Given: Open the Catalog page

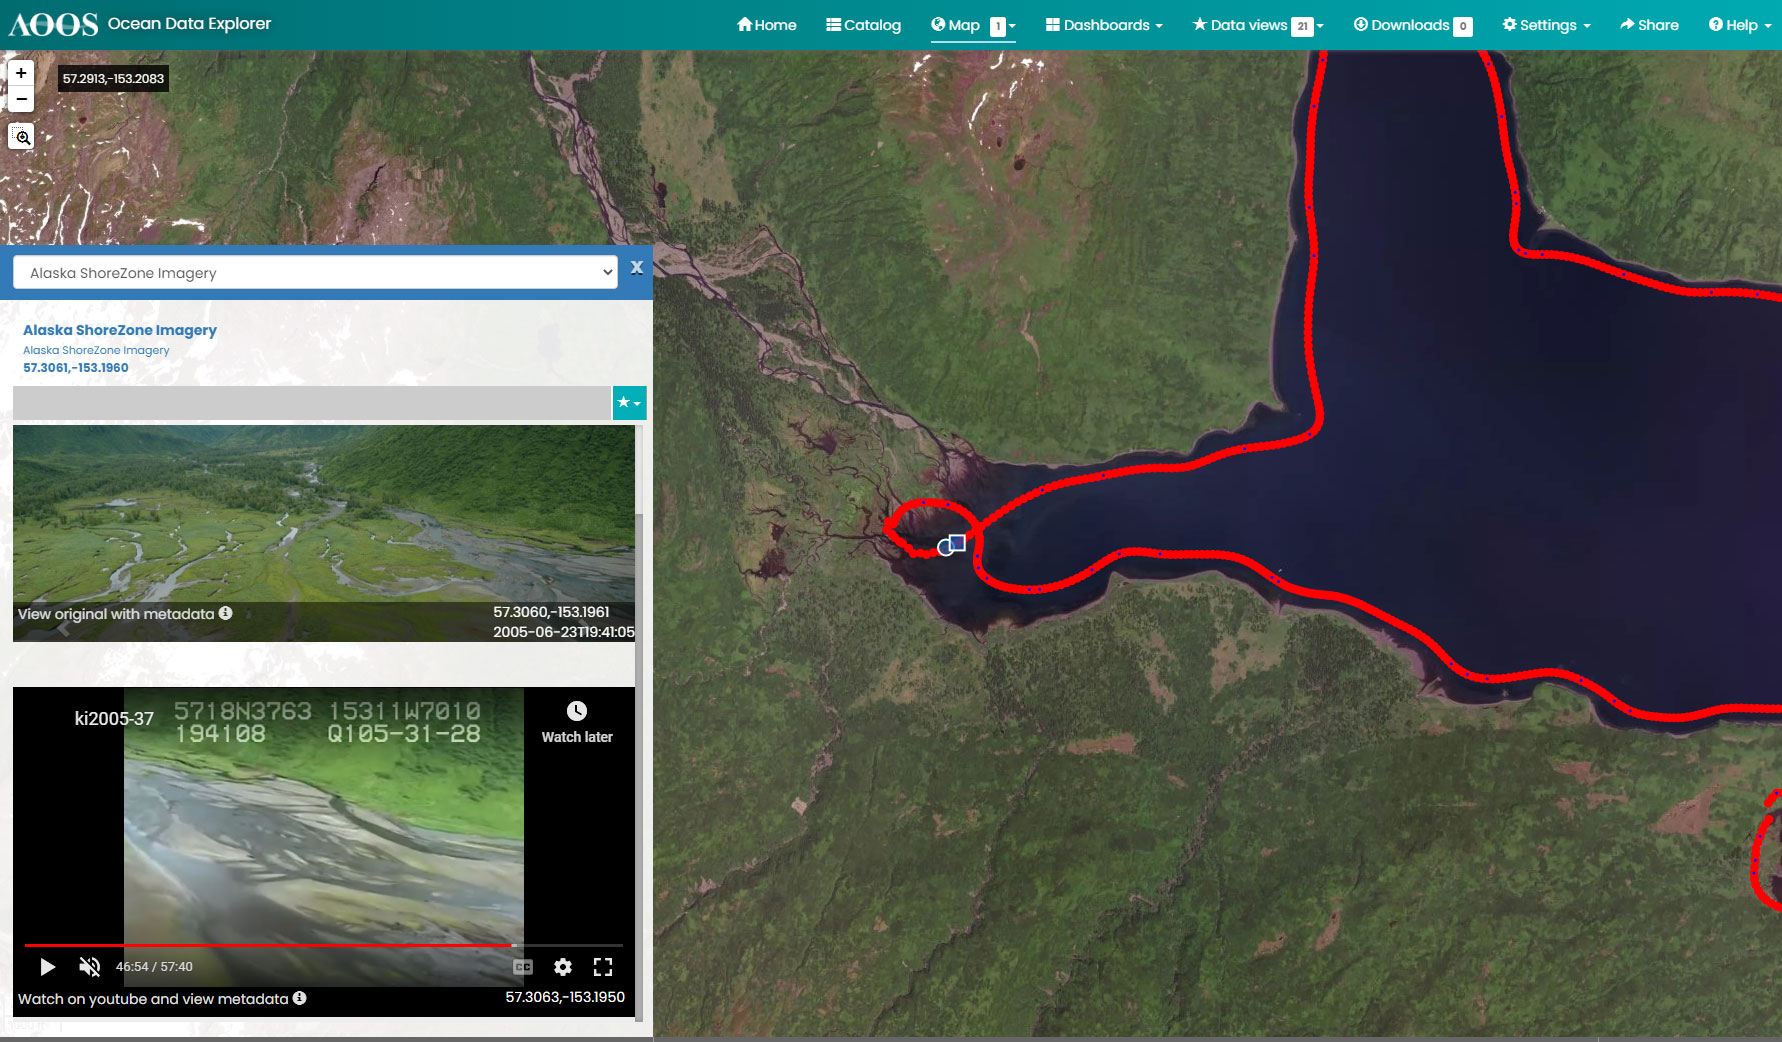Looking at the screenshot, I should [863, 25].
